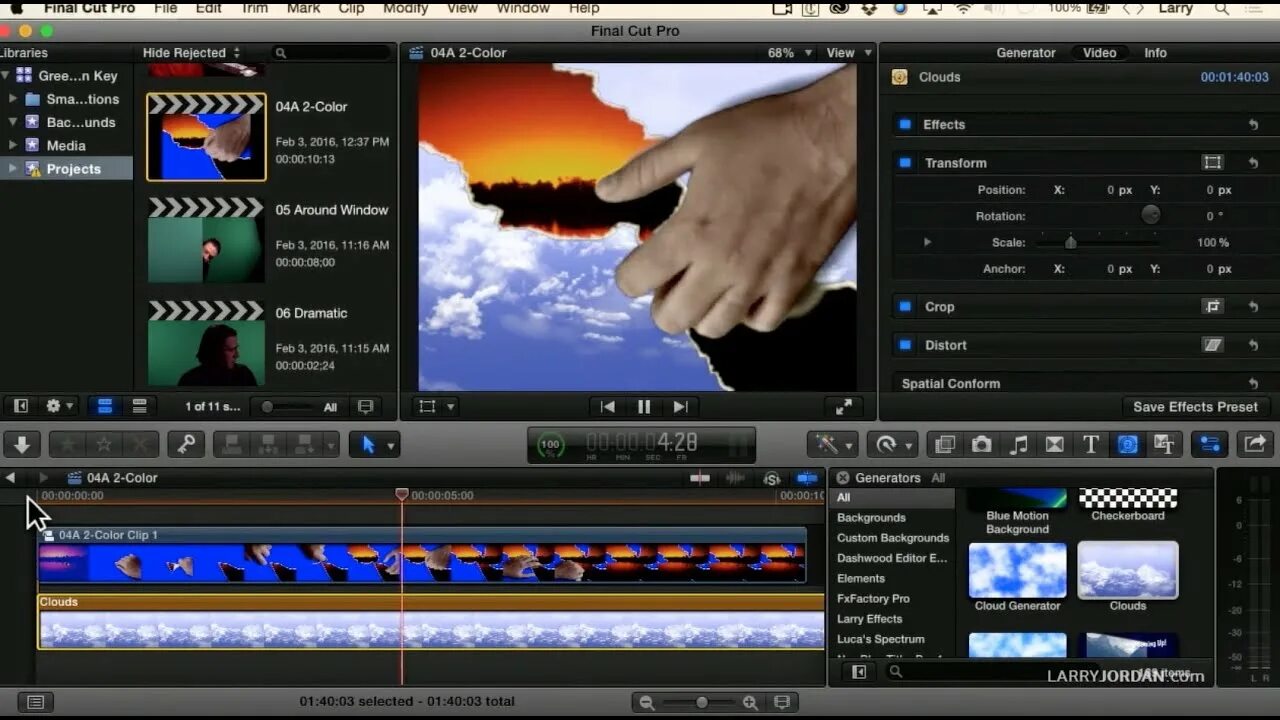This screenshot has width=1280, height=720.
Task: Open the Window menu
Action: 523,8
